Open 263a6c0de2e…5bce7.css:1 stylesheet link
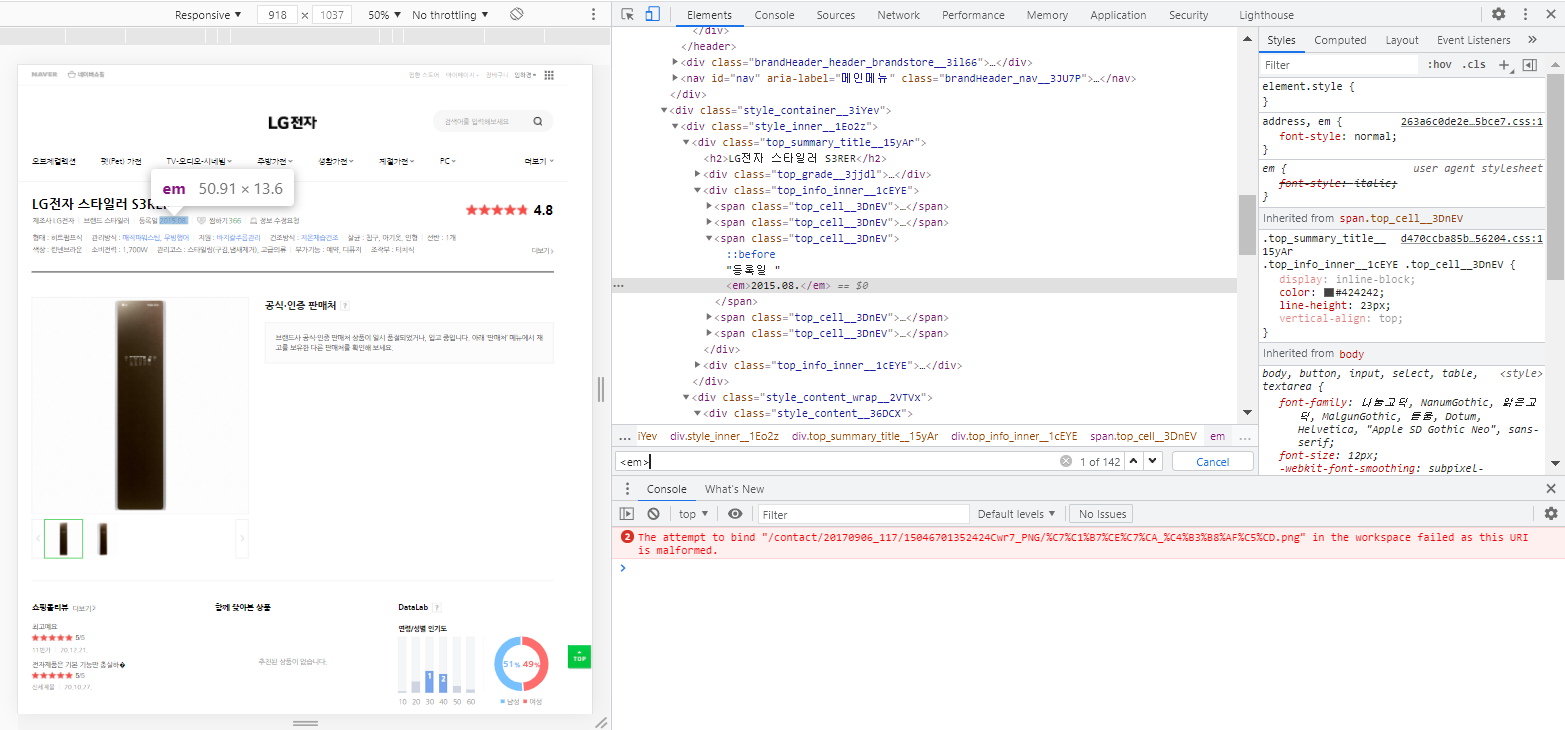1565x730 pixels. coord(1472,121)
